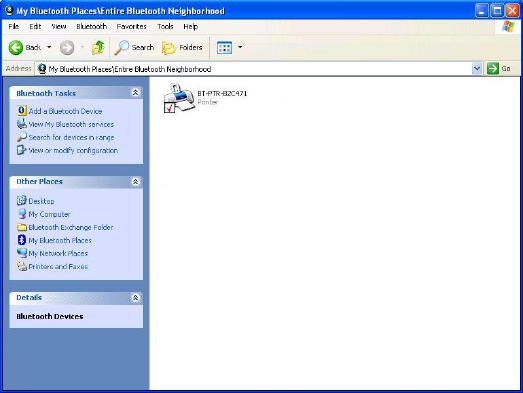Open My Network Places link
Viewport: 523px width, 393px height.
[x=58, y=254]
